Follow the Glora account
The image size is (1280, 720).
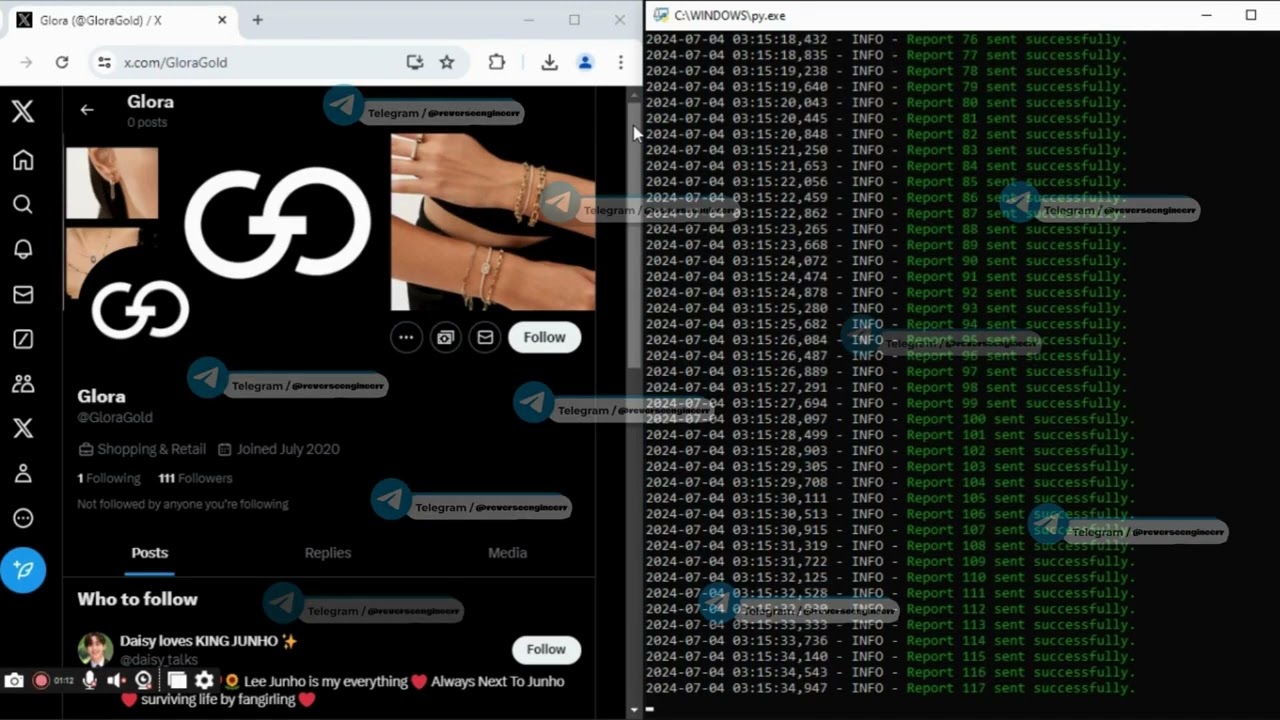[544, 337]
